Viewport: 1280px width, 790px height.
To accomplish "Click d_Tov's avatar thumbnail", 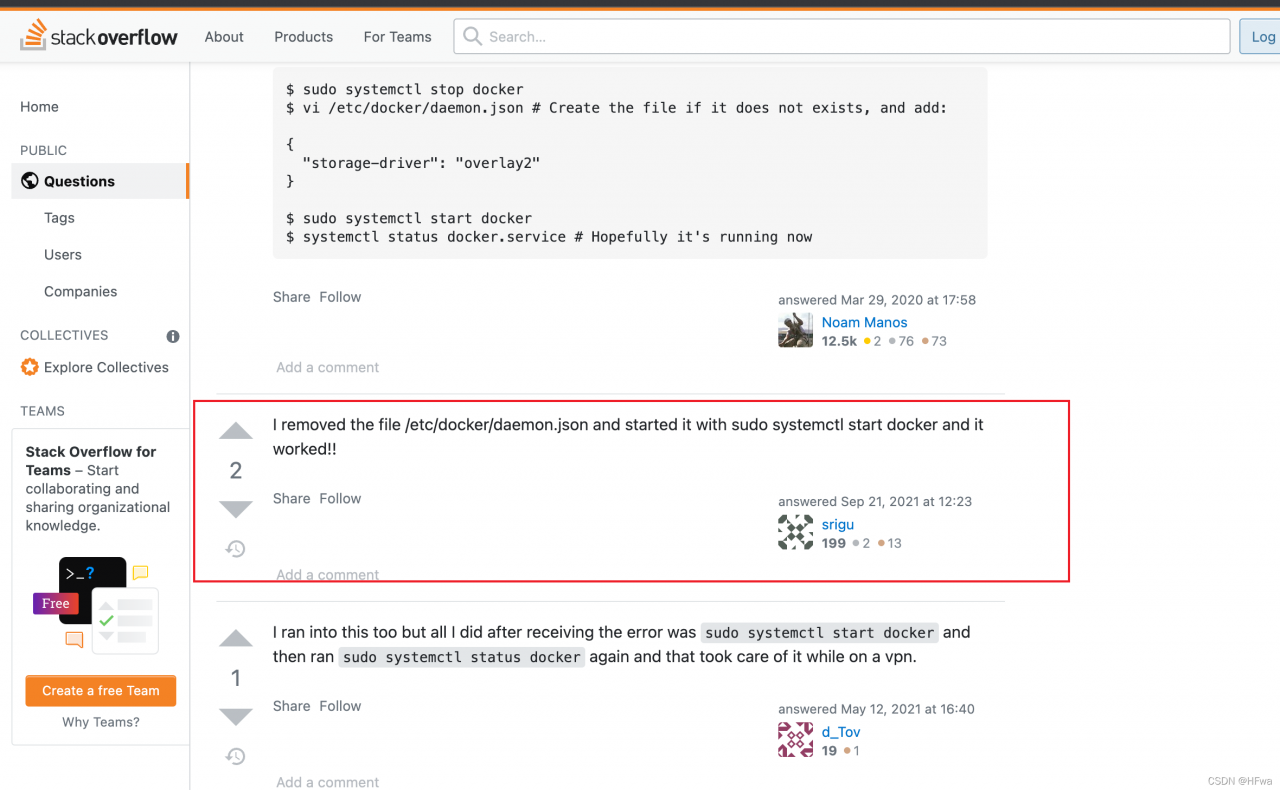I will tap(795, 739).
